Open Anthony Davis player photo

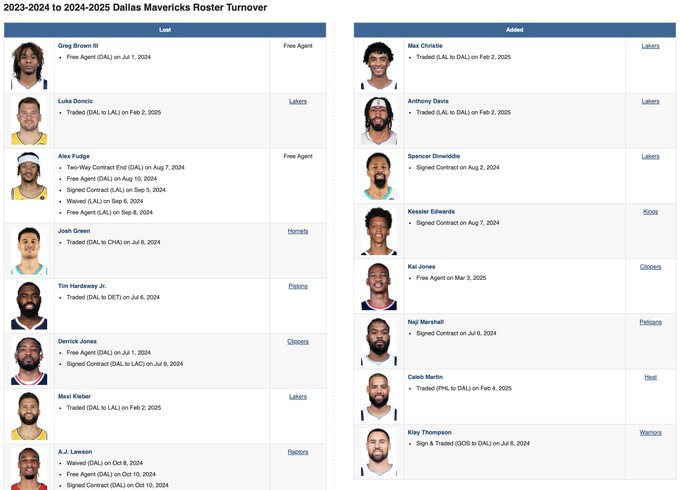pos(379,121)
